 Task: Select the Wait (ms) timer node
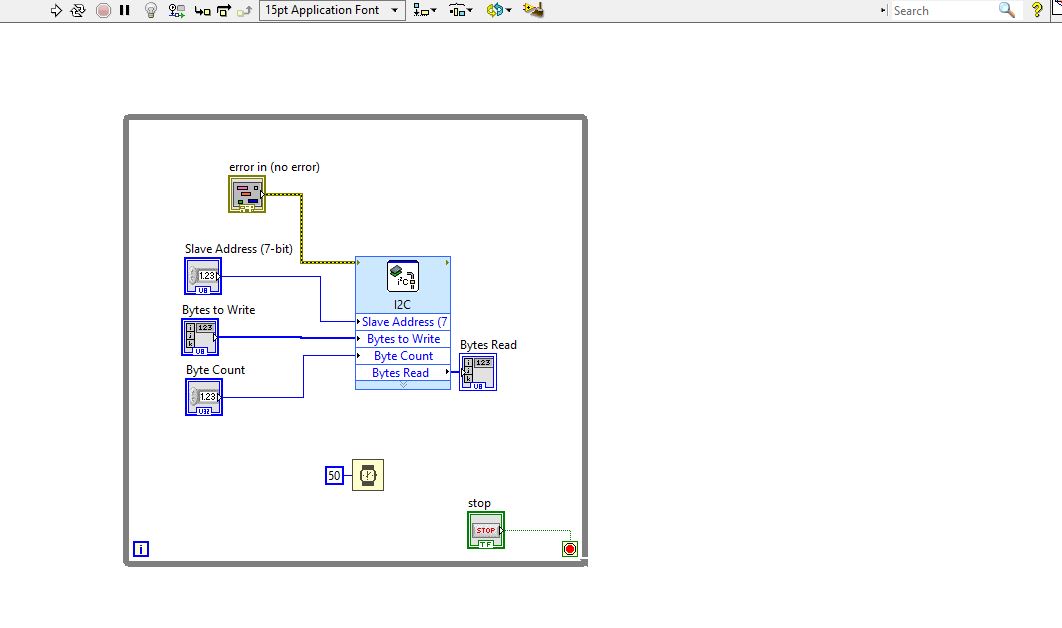point(368,475)
